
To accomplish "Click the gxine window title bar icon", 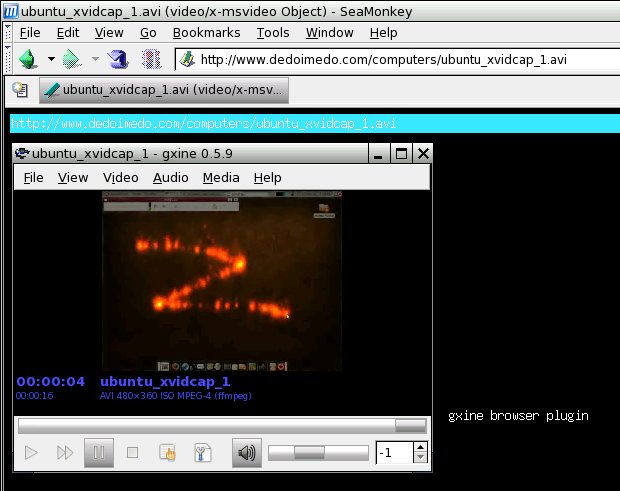I will tap(22, 153).
